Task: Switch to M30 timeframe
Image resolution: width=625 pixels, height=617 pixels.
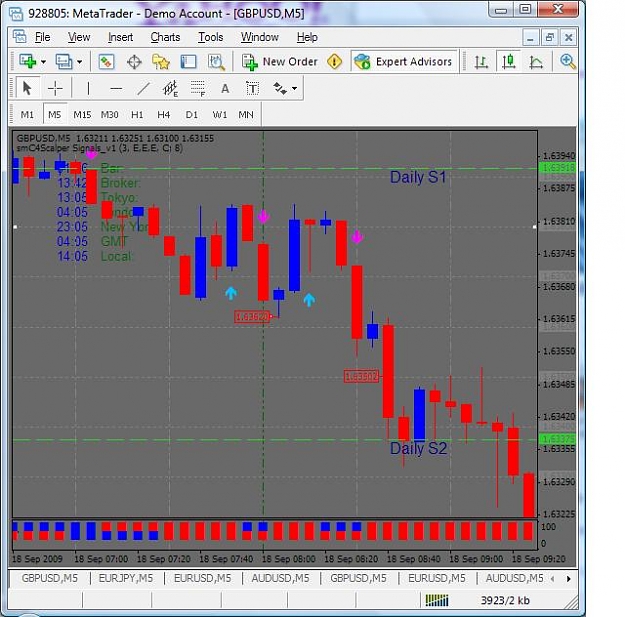Action: pos(109,115)
